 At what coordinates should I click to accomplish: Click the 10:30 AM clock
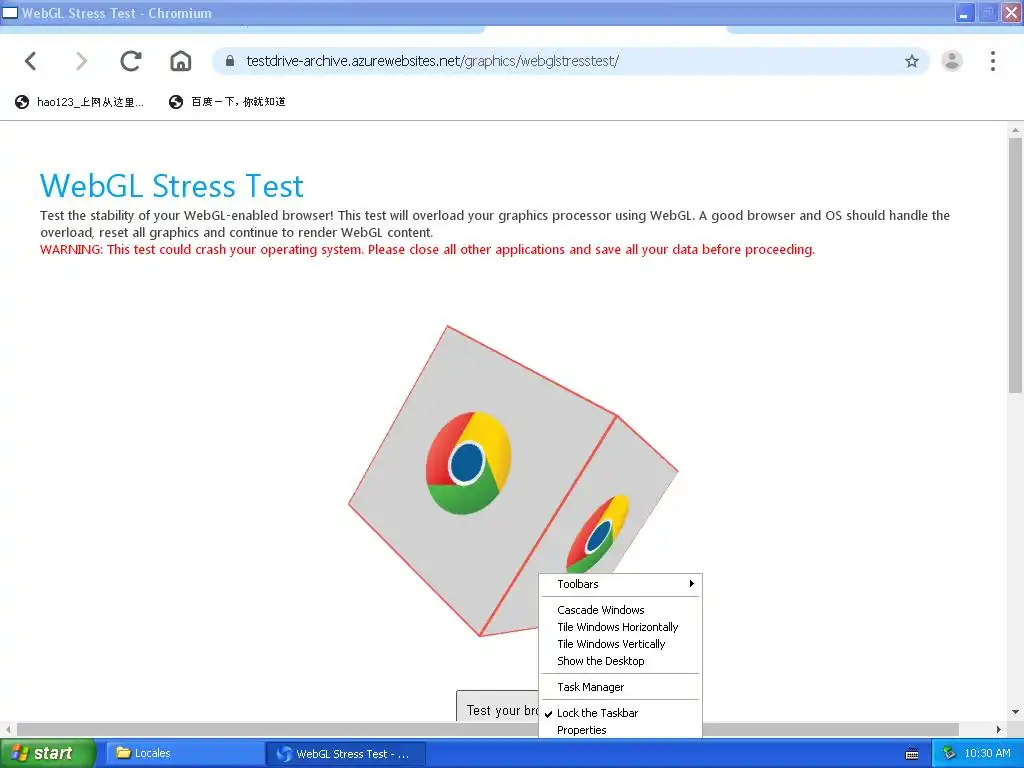(x=987, y=754)
